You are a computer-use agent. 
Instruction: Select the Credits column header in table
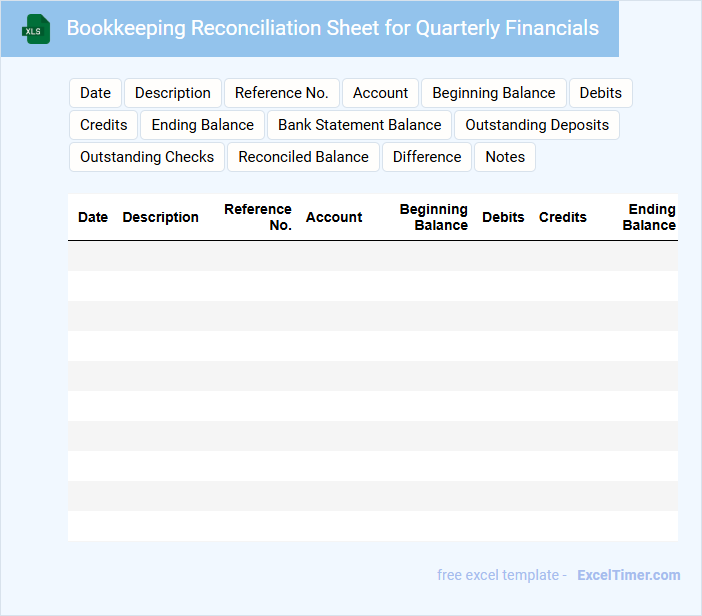pyautogui.click(x=563, y=217)
